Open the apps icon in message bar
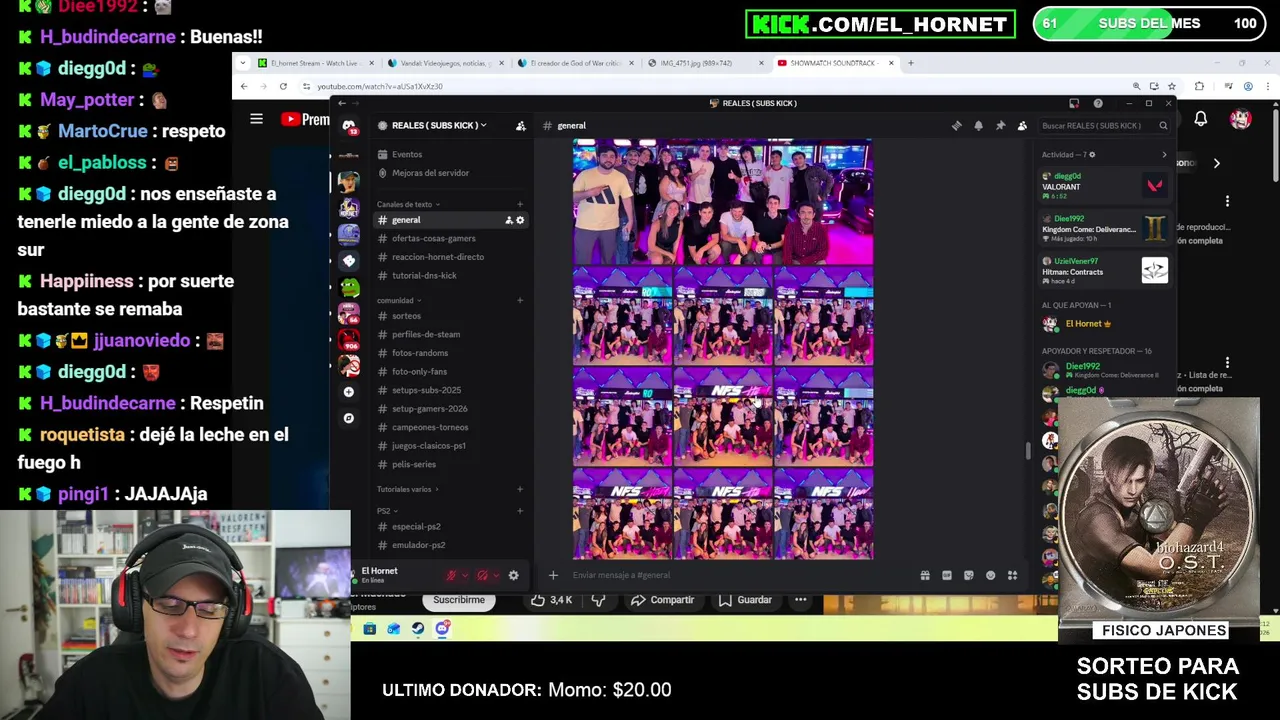Viewport: 1280px width, 720px height. [1012, 575]
